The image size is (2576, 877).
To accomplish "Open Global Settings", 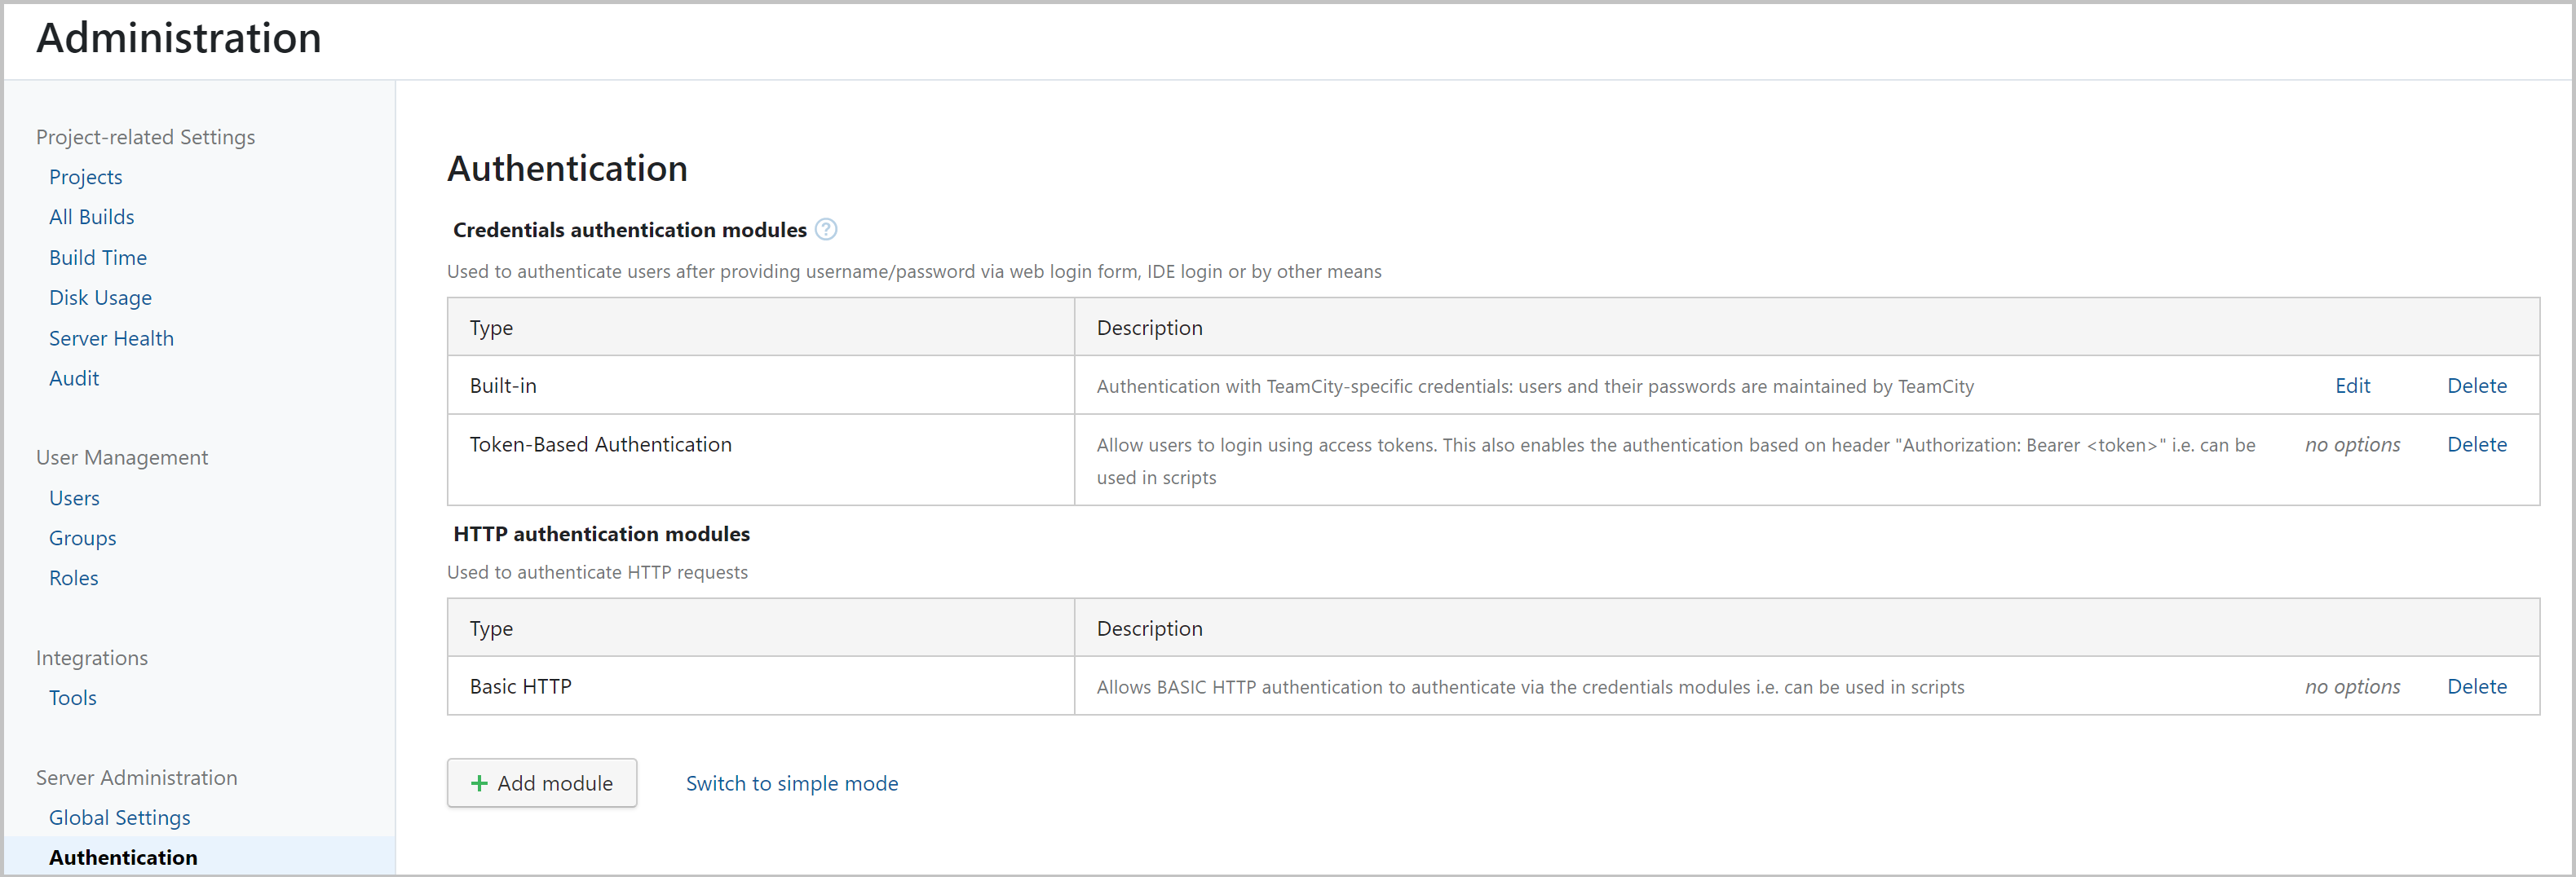I will click(x=119, y=817).
